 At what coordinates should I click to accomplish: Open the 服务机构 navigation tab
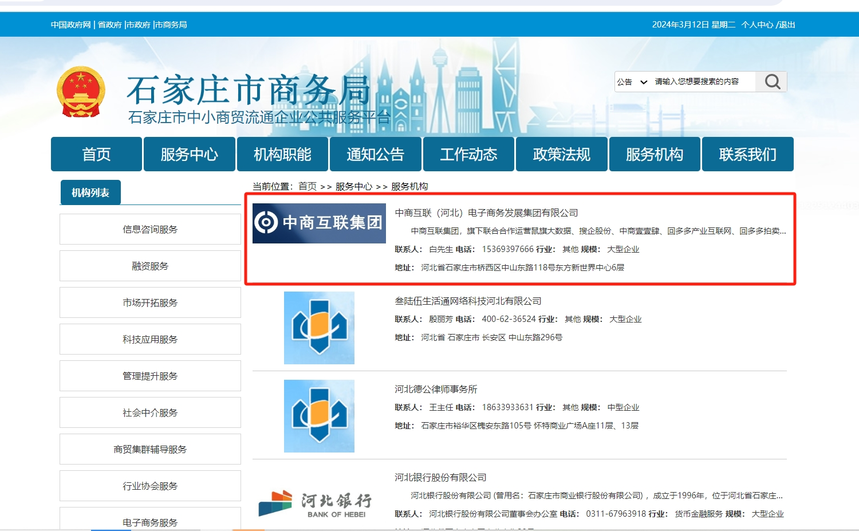click(655, 154)
